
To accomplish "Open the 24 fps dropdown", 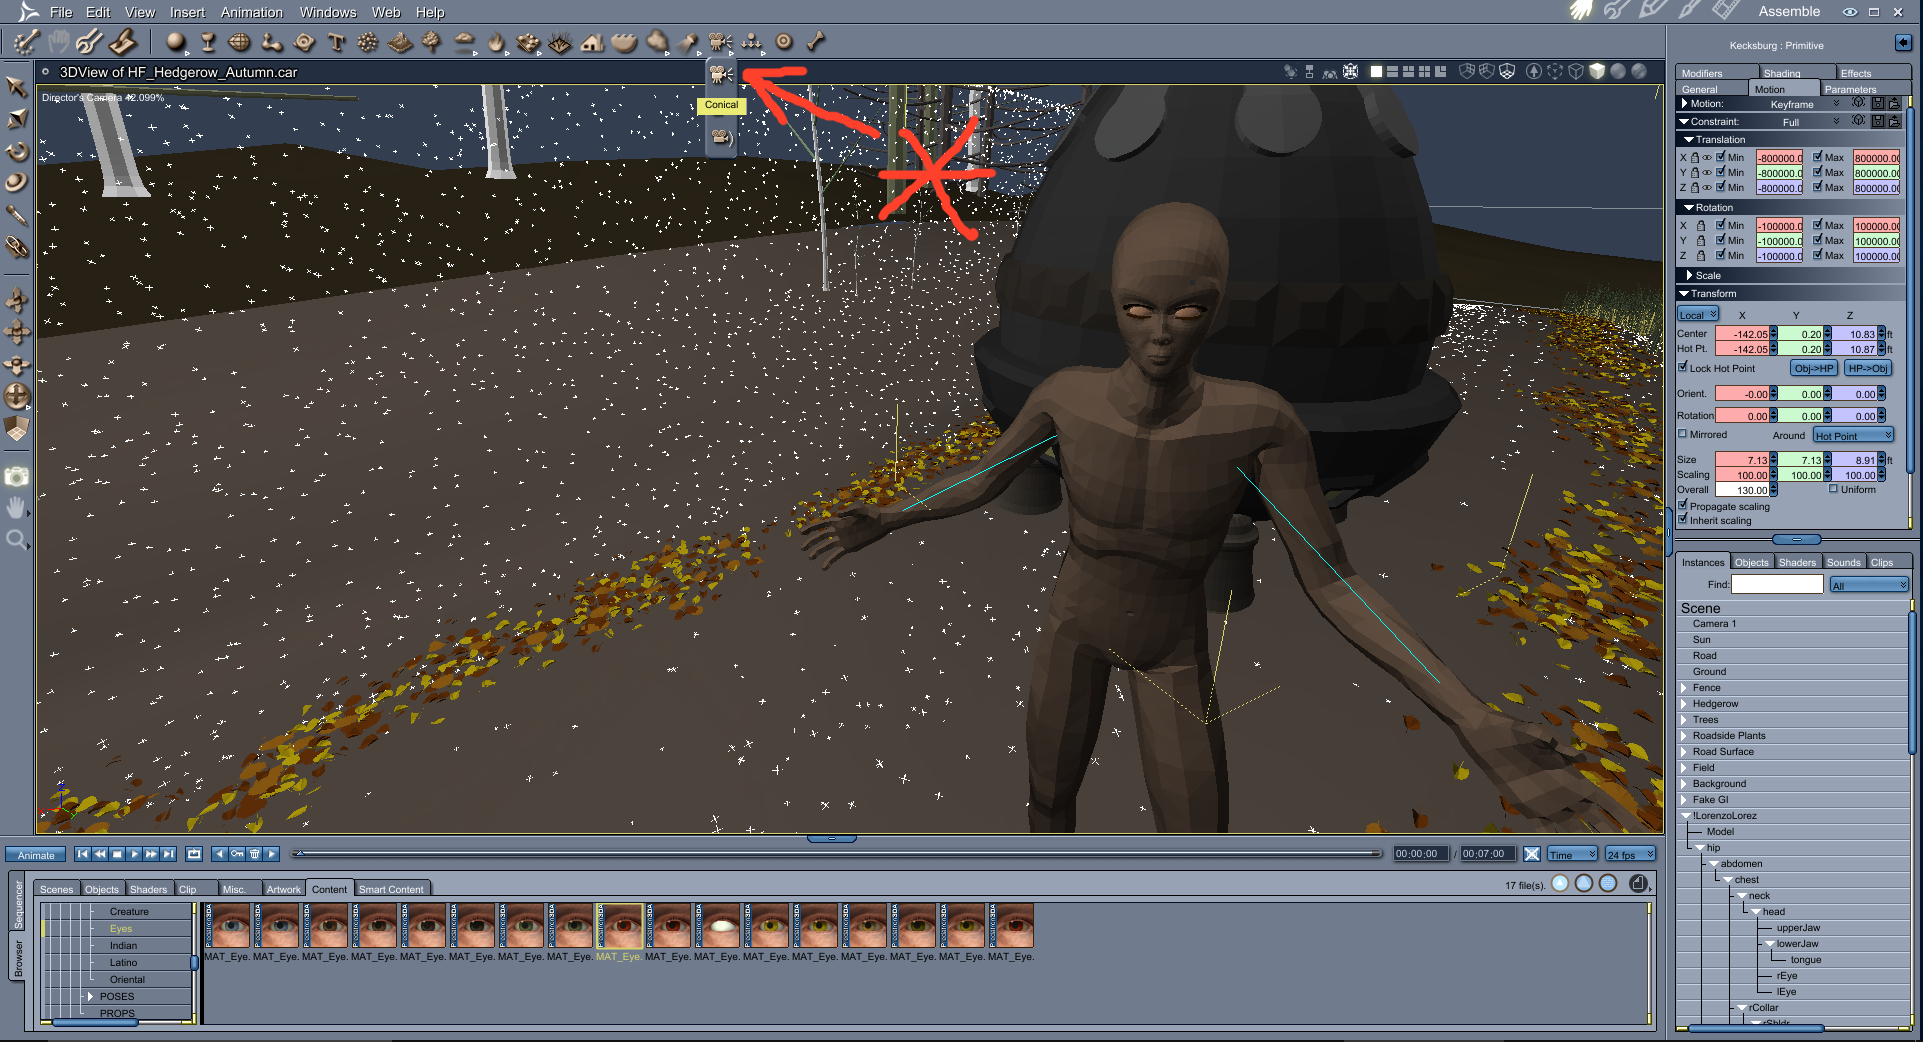I will tap(1630, 855).
